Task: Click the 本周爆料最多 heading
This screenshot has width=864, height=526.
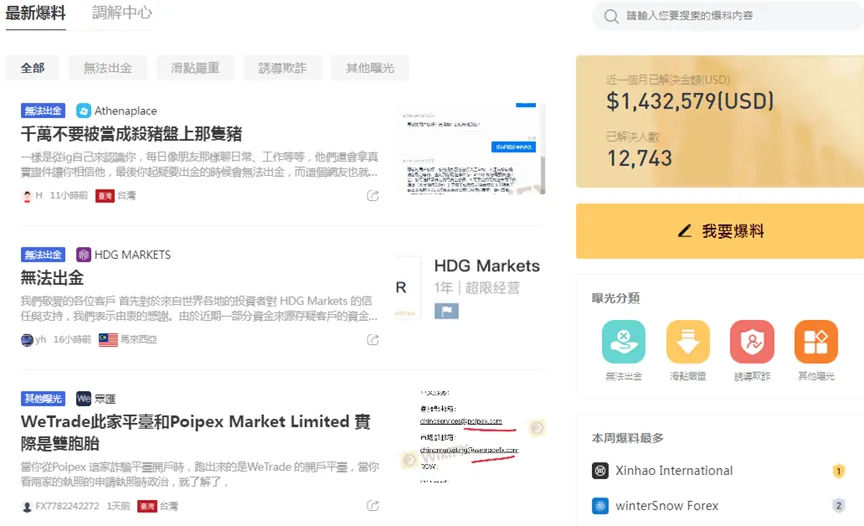Action: click(x=628, y=438)
